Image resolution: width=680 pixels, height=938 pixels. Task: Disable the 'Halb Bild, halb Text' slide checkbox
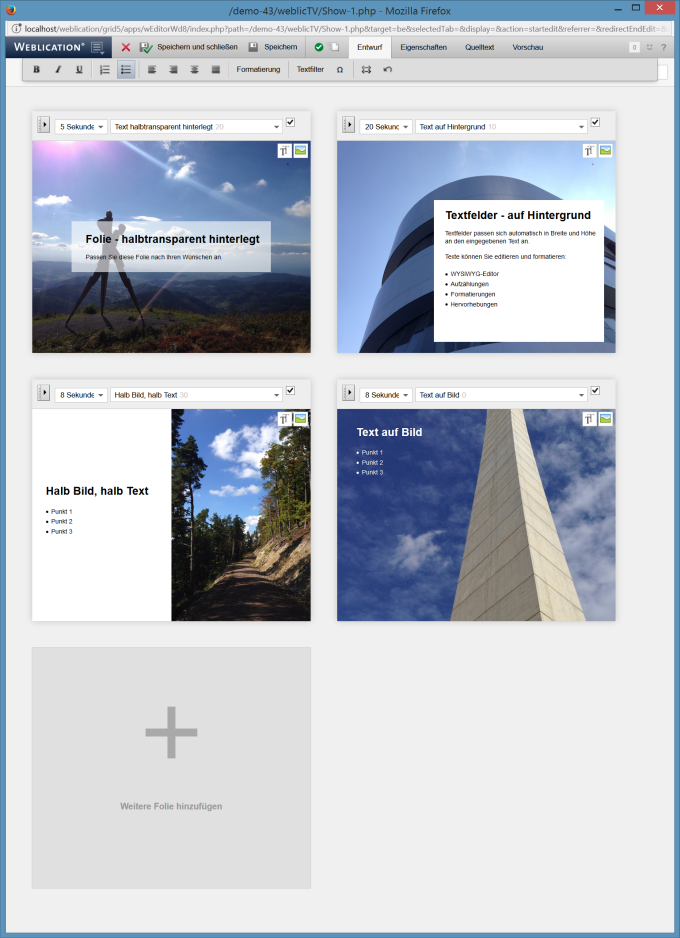tap(290, 390)
